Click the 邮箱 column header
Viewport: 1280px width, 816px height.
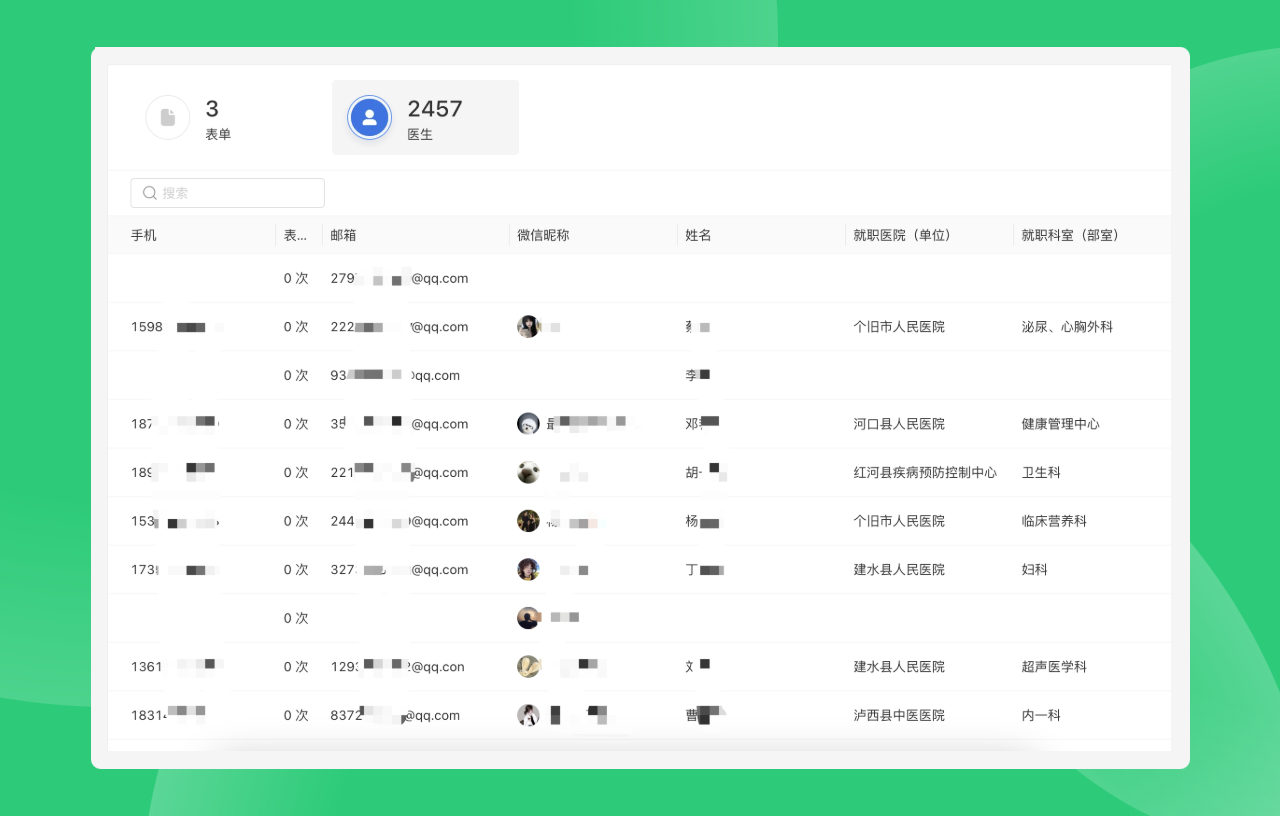coord(343,236)
